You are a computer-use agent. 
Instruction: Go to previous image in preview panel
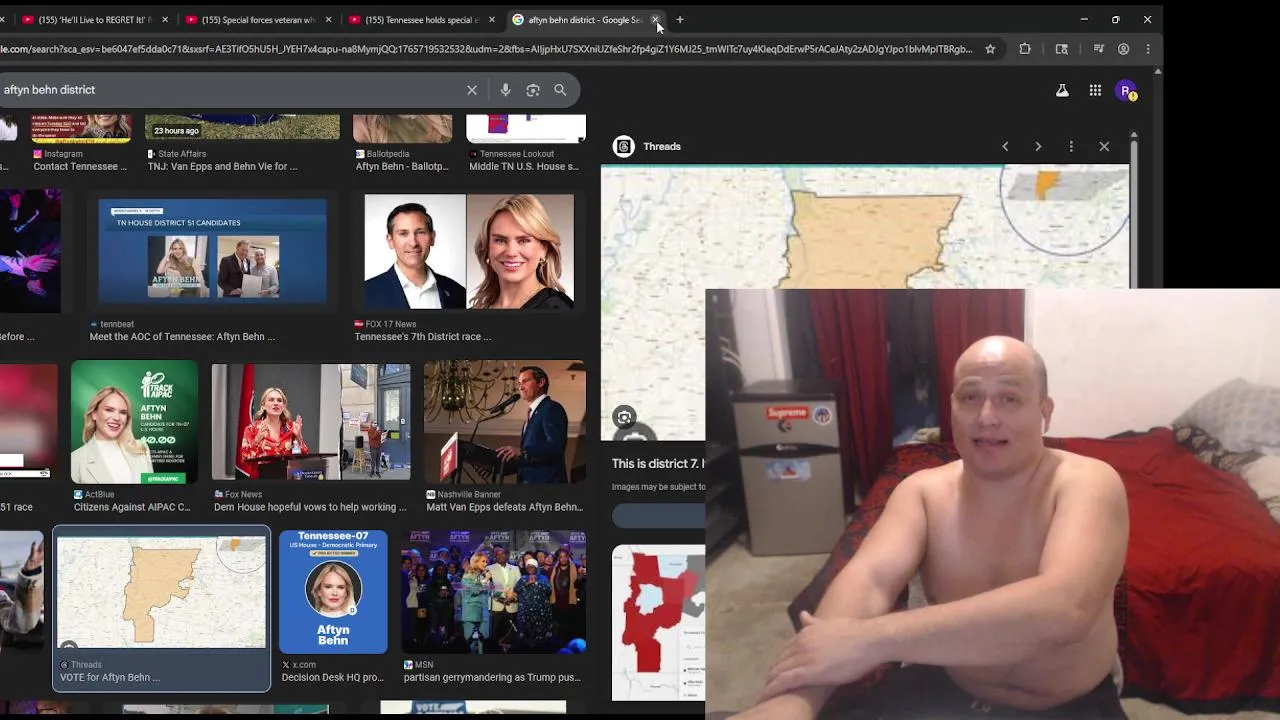(1005, 146)
